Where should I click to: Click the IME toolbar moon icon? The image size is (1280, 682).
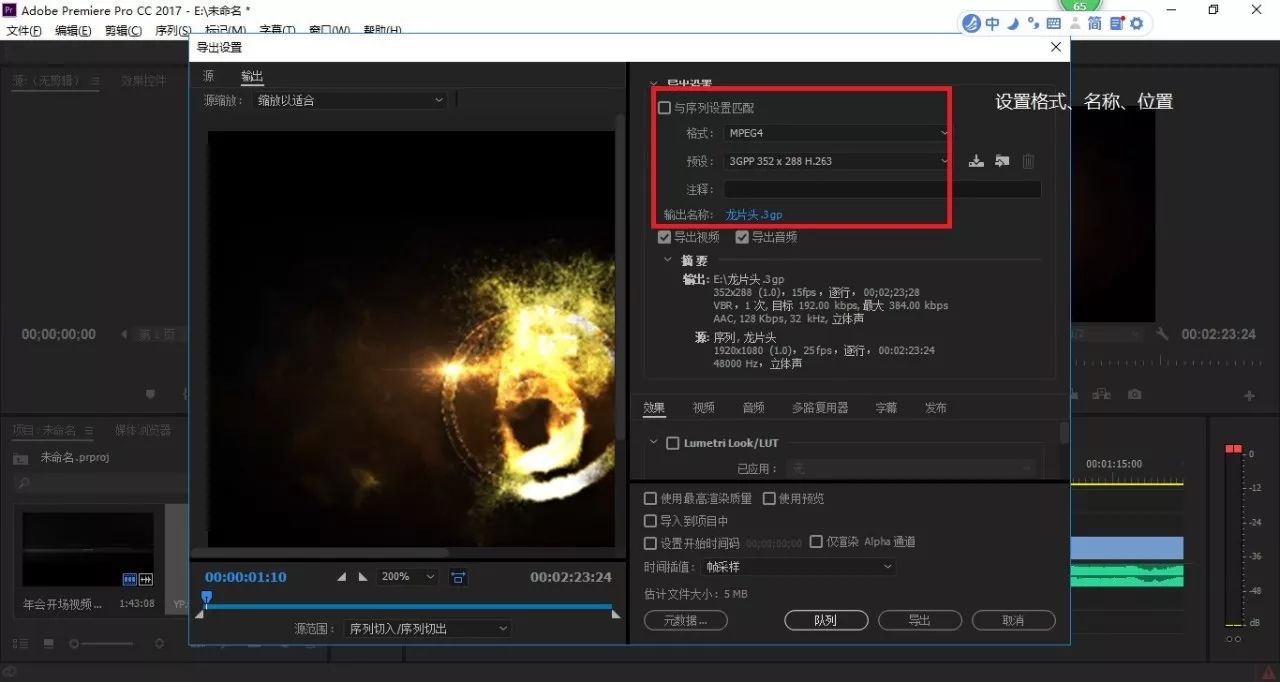(x=1014, y=23)
